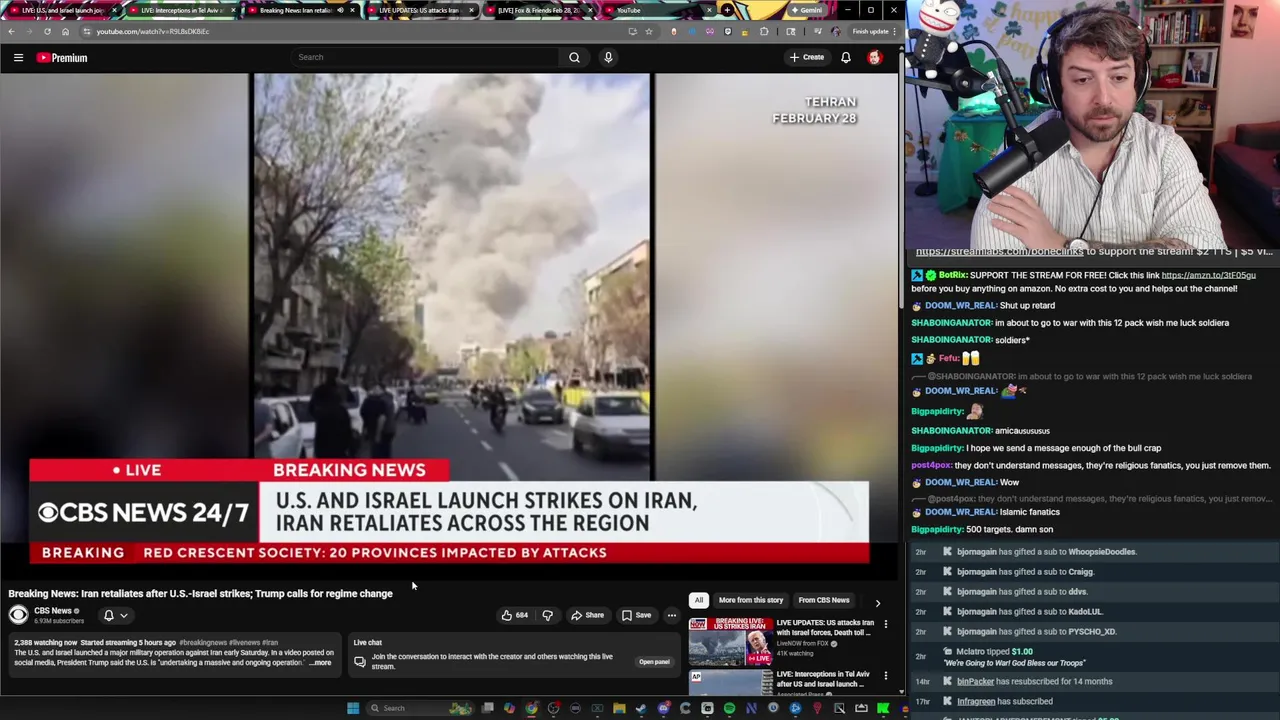1280x720 pixels.
Task: Show more chips with the right chevron
Action: tap(878, 603)
